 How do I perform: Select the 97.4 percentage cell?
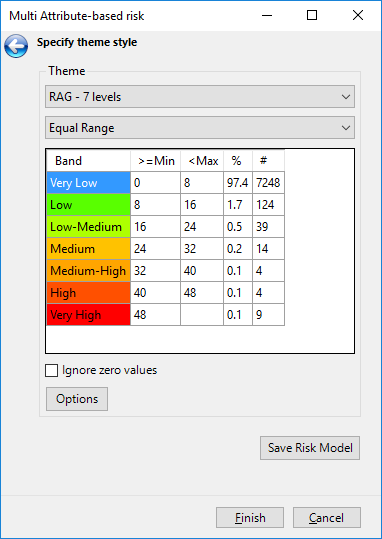[x=238, y=183]
